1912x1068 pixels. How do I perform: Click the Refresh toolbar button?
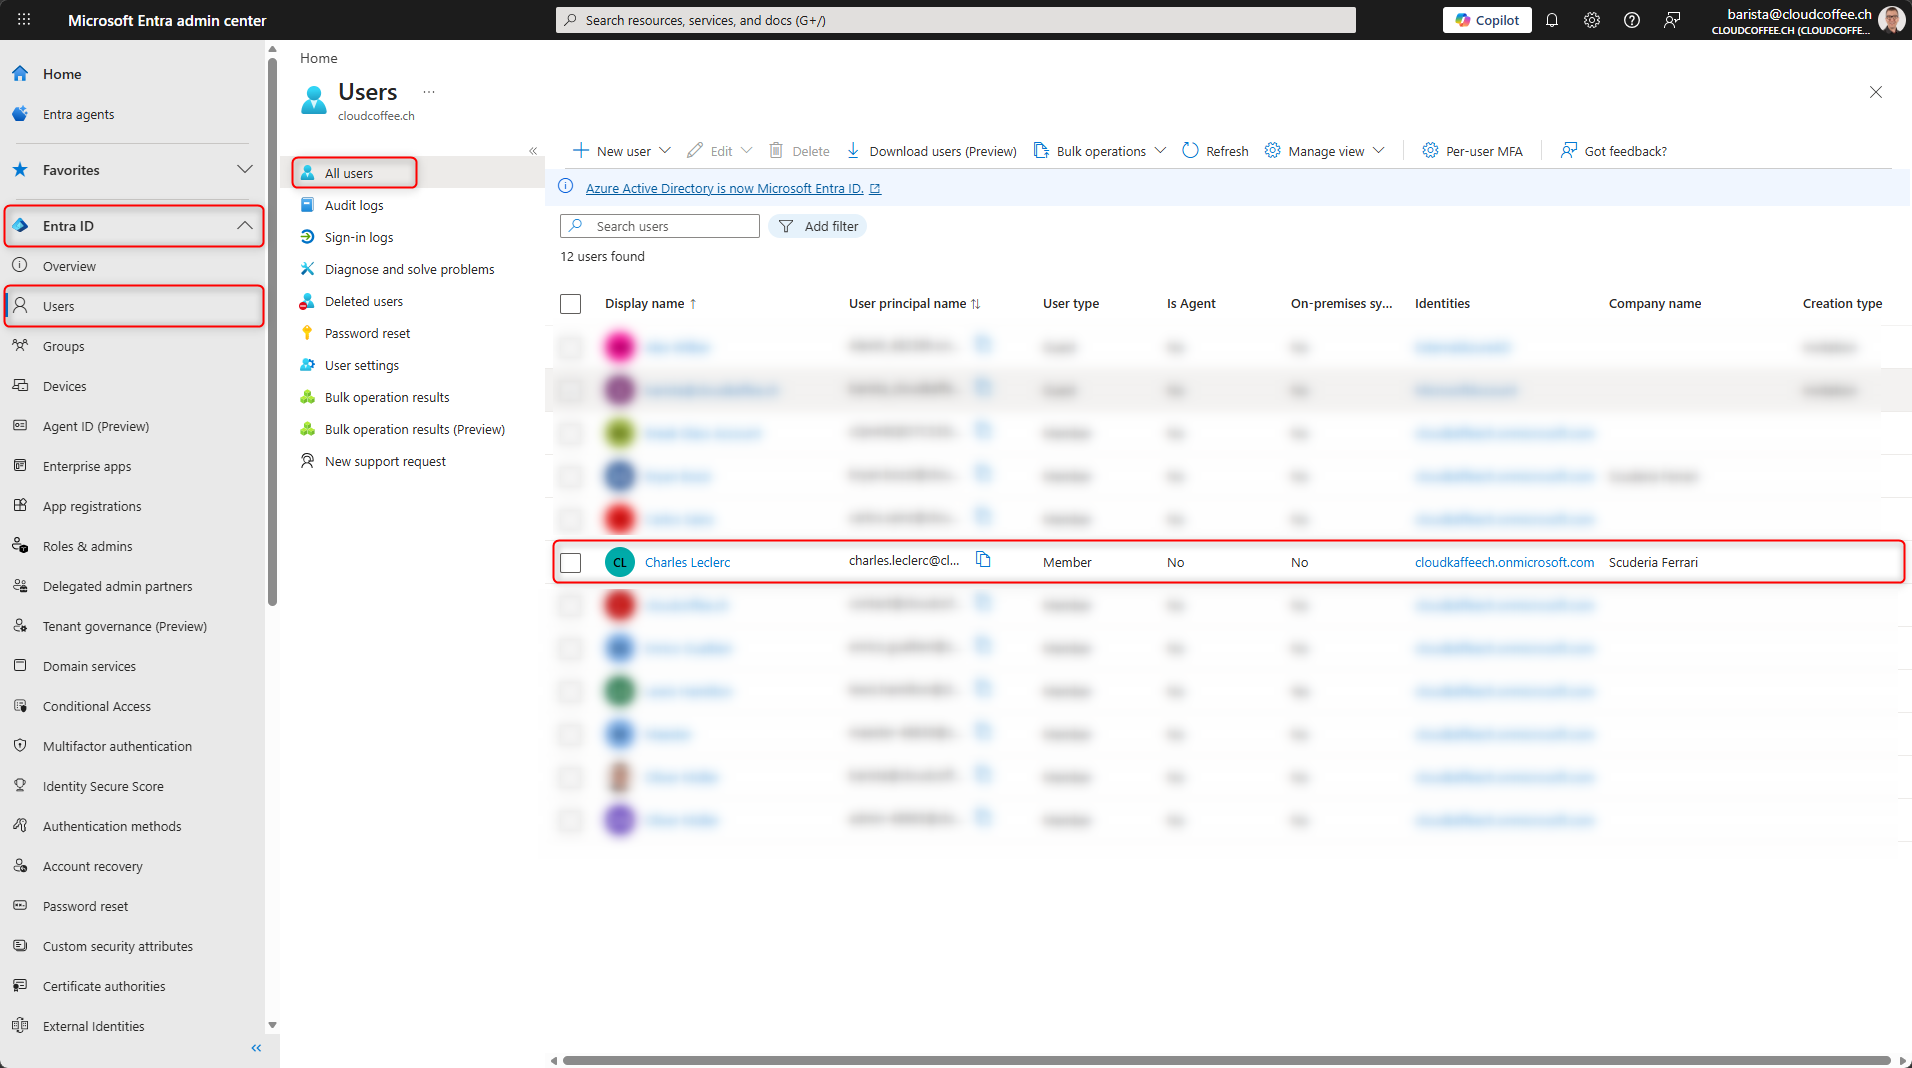click(x=1215, y=151)
